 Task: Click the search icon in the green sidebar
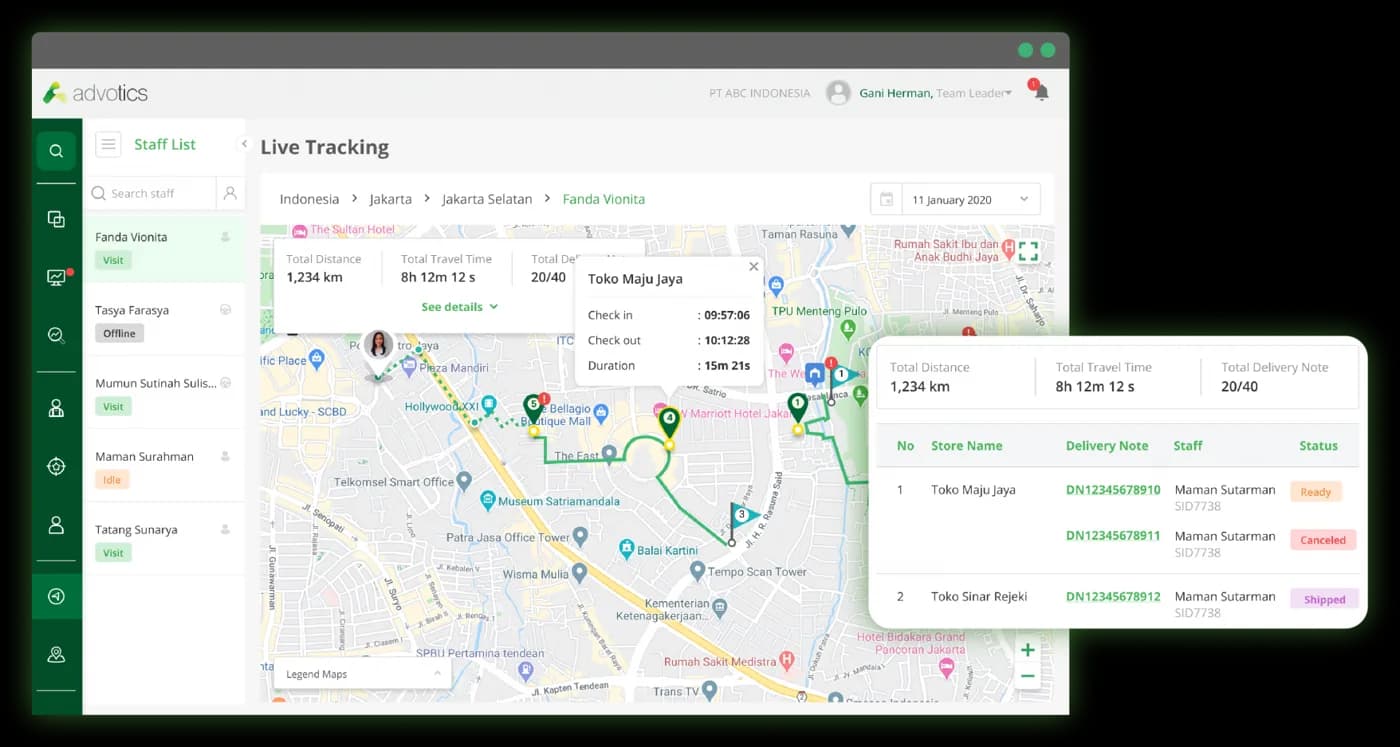tap(56, 151)
